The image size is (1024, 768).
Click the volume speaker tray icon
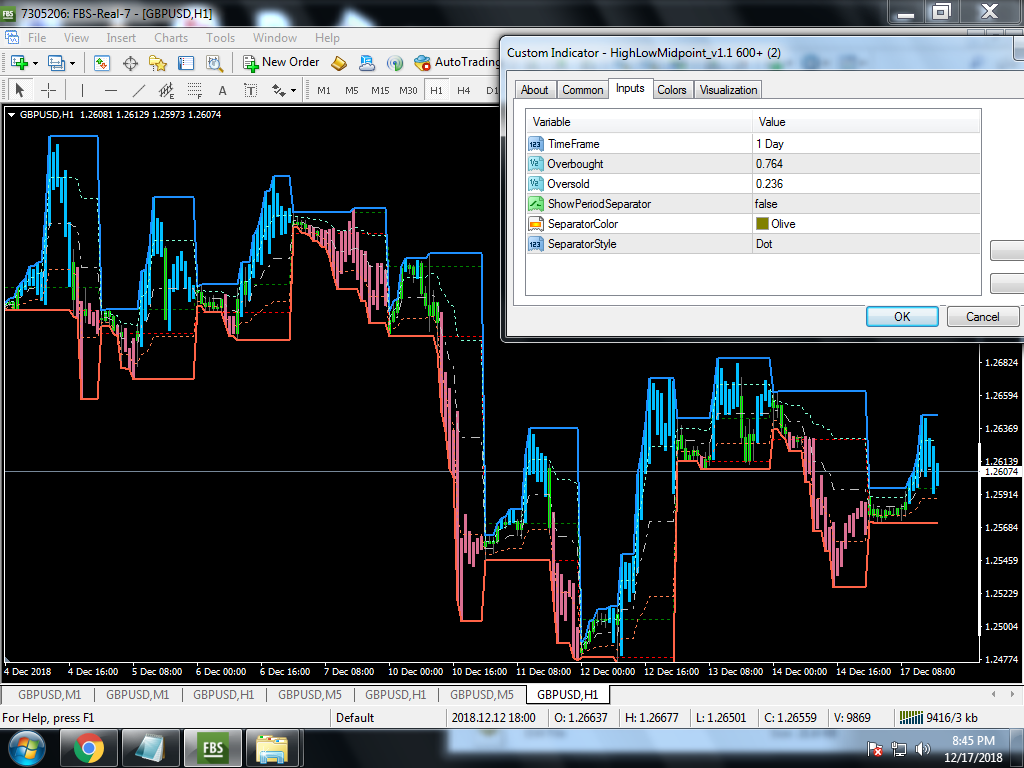(922, 749)
